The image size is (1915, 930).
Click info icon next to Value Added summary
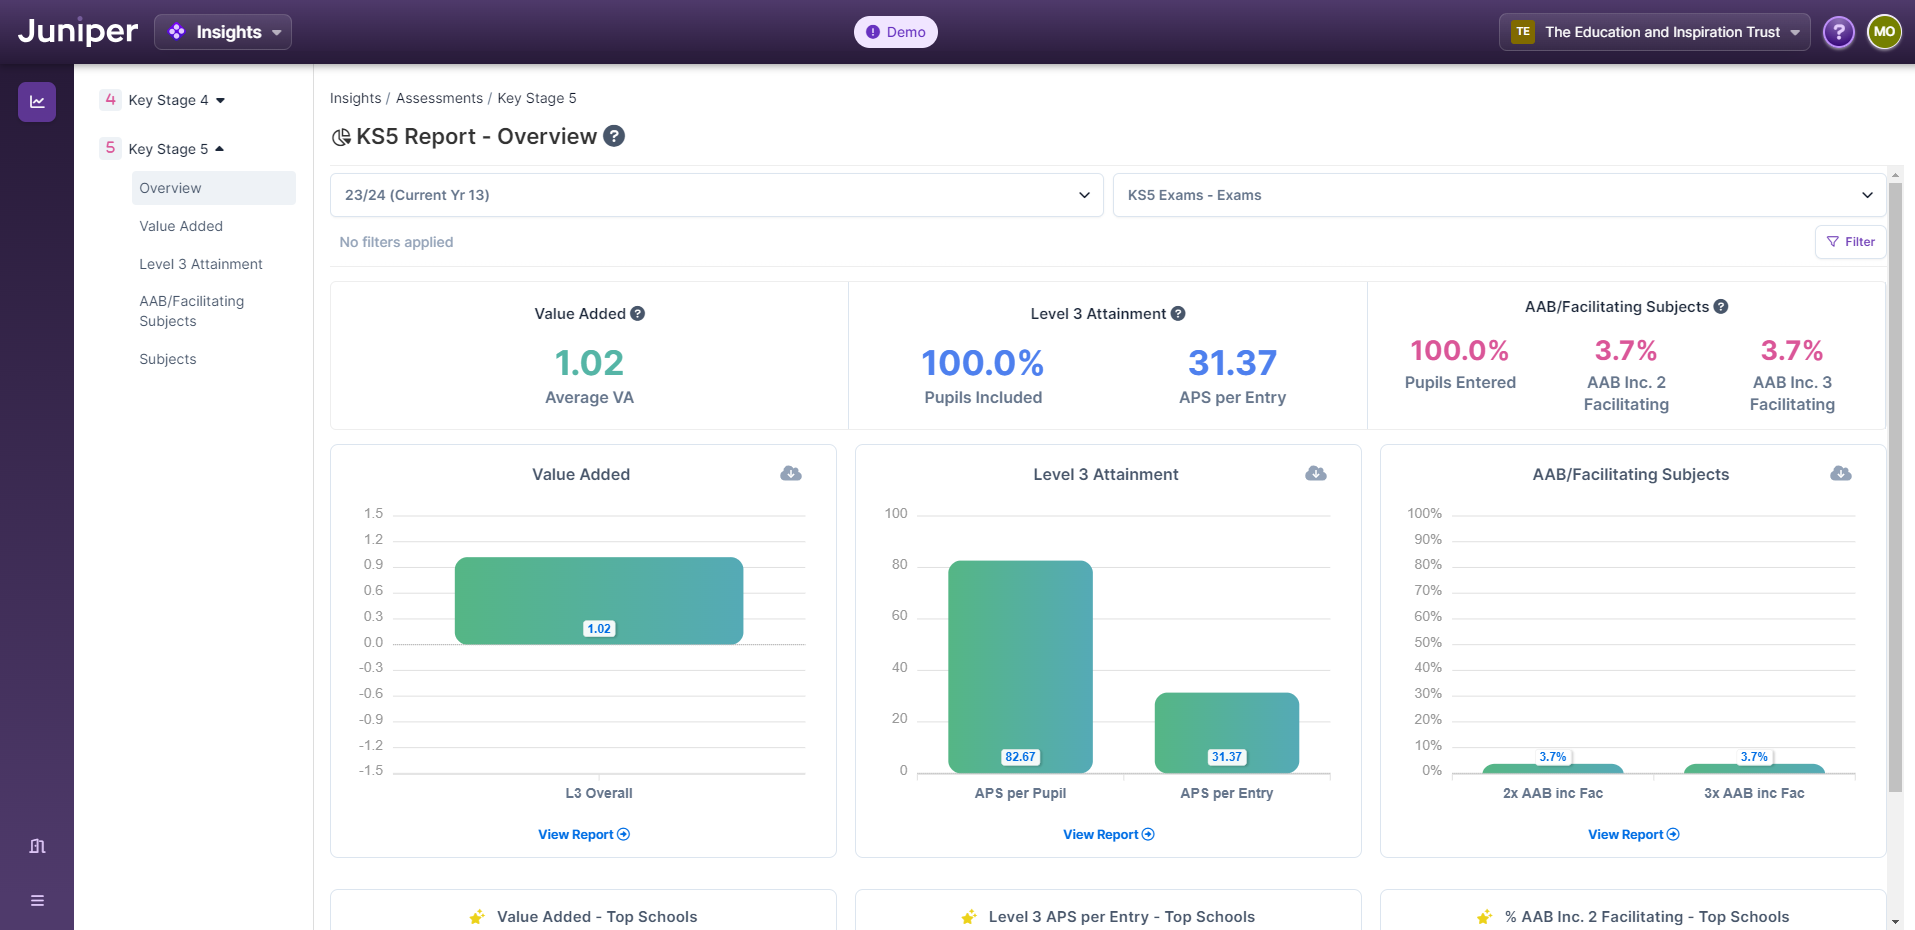[x=638, y=314]
